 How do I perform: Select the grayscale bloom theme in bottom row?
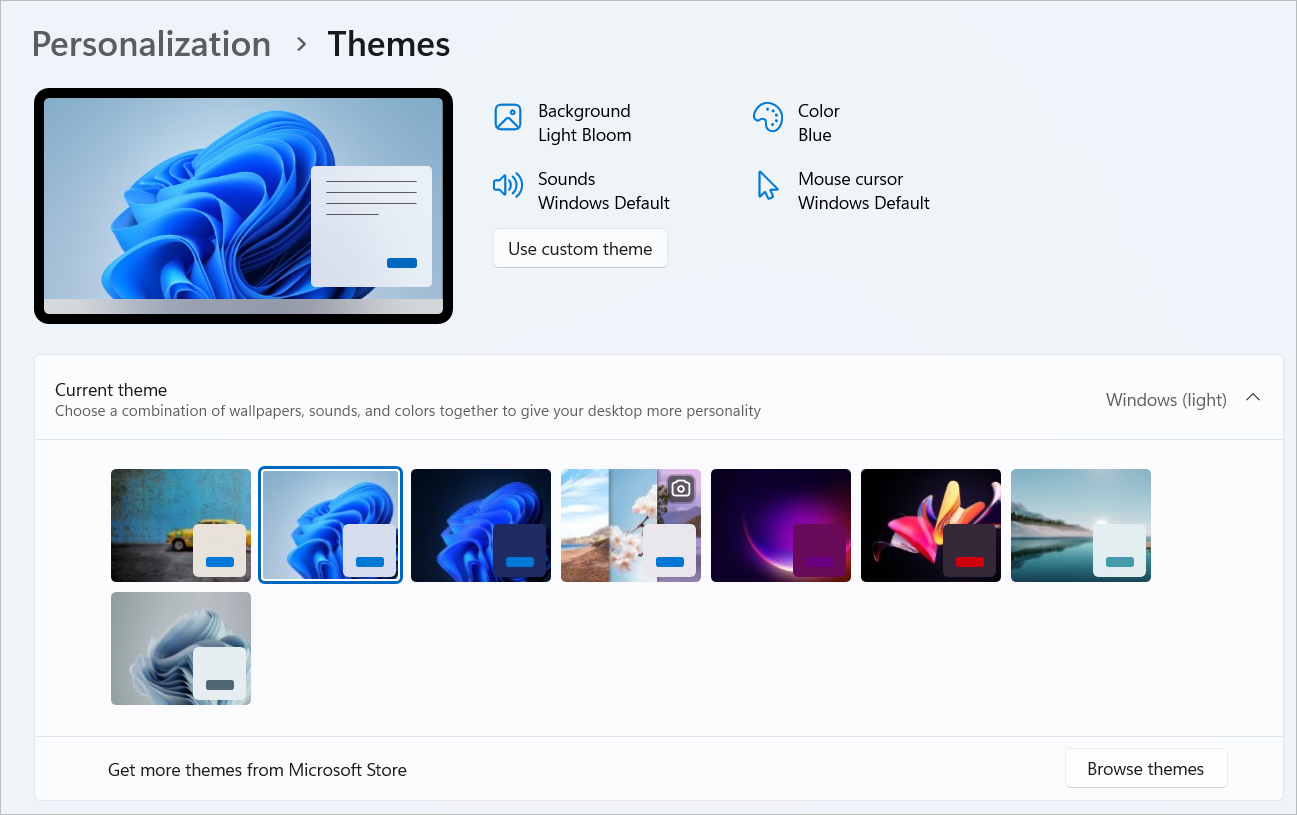pyautogui.click(x=180, y=648)
